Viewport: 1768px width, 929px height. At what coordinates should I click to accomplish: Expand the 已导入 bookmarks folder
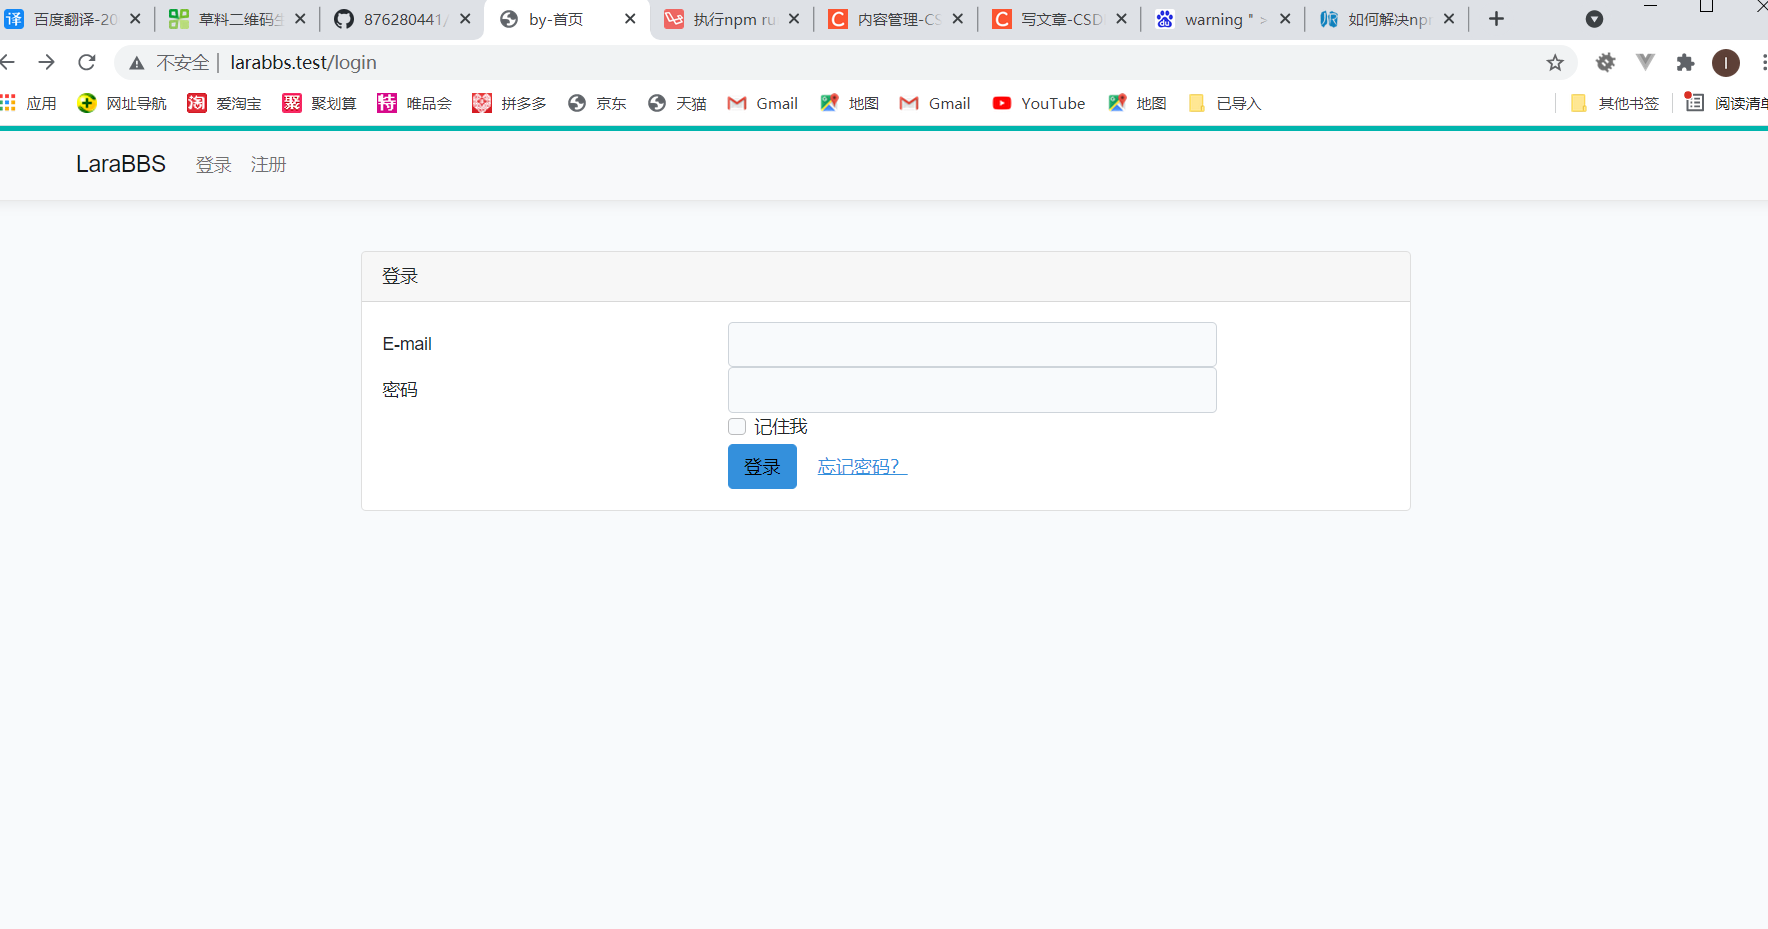(1224, 103)
